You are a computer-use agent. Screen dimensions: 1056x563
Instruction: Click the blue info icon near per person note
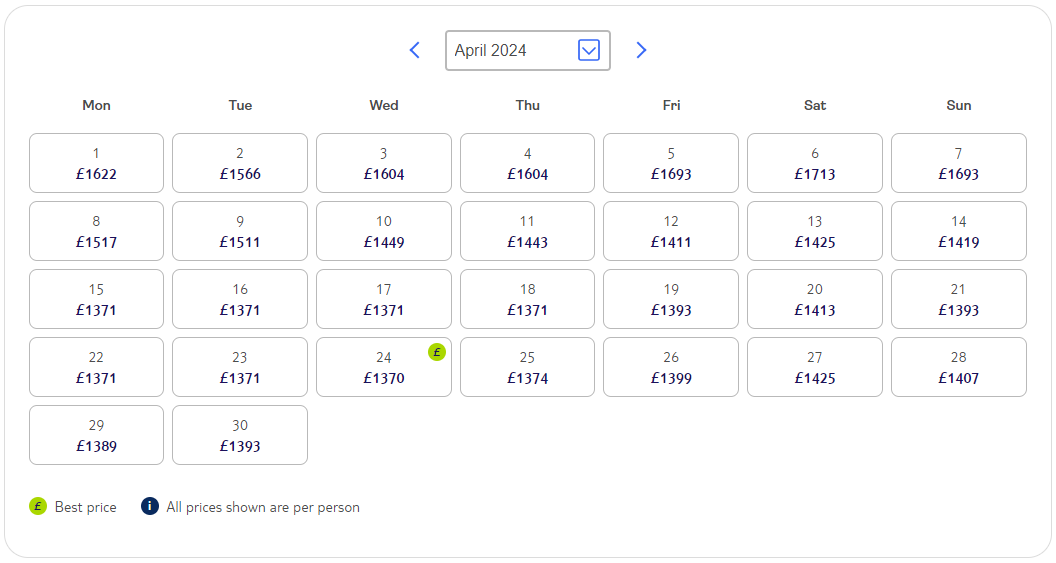pos(150,506)
